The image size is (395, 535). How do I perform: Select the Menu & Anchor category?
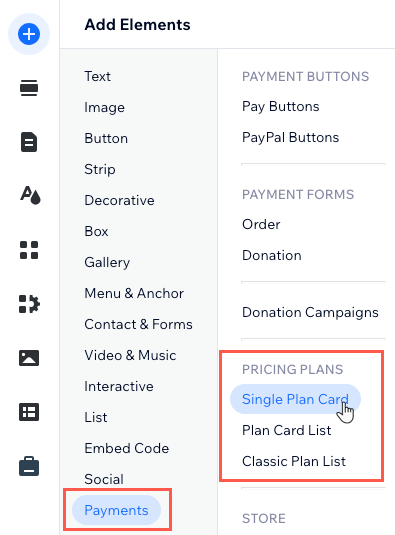tap(134, 293)
